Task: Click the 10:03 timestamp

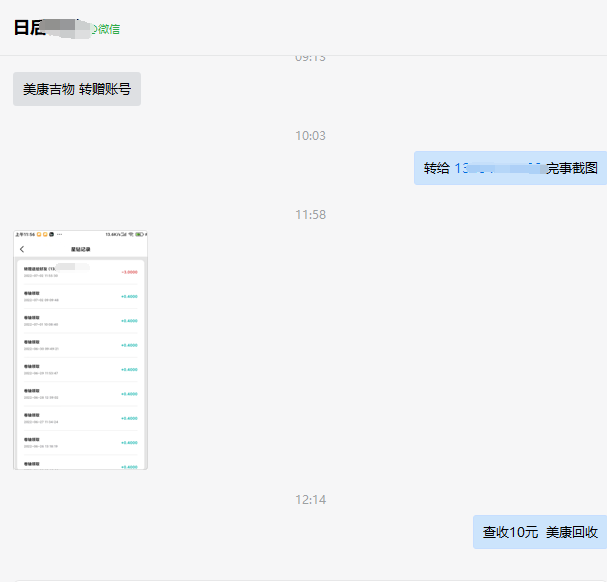Action: pyautogui.click(x=310, y=136)
